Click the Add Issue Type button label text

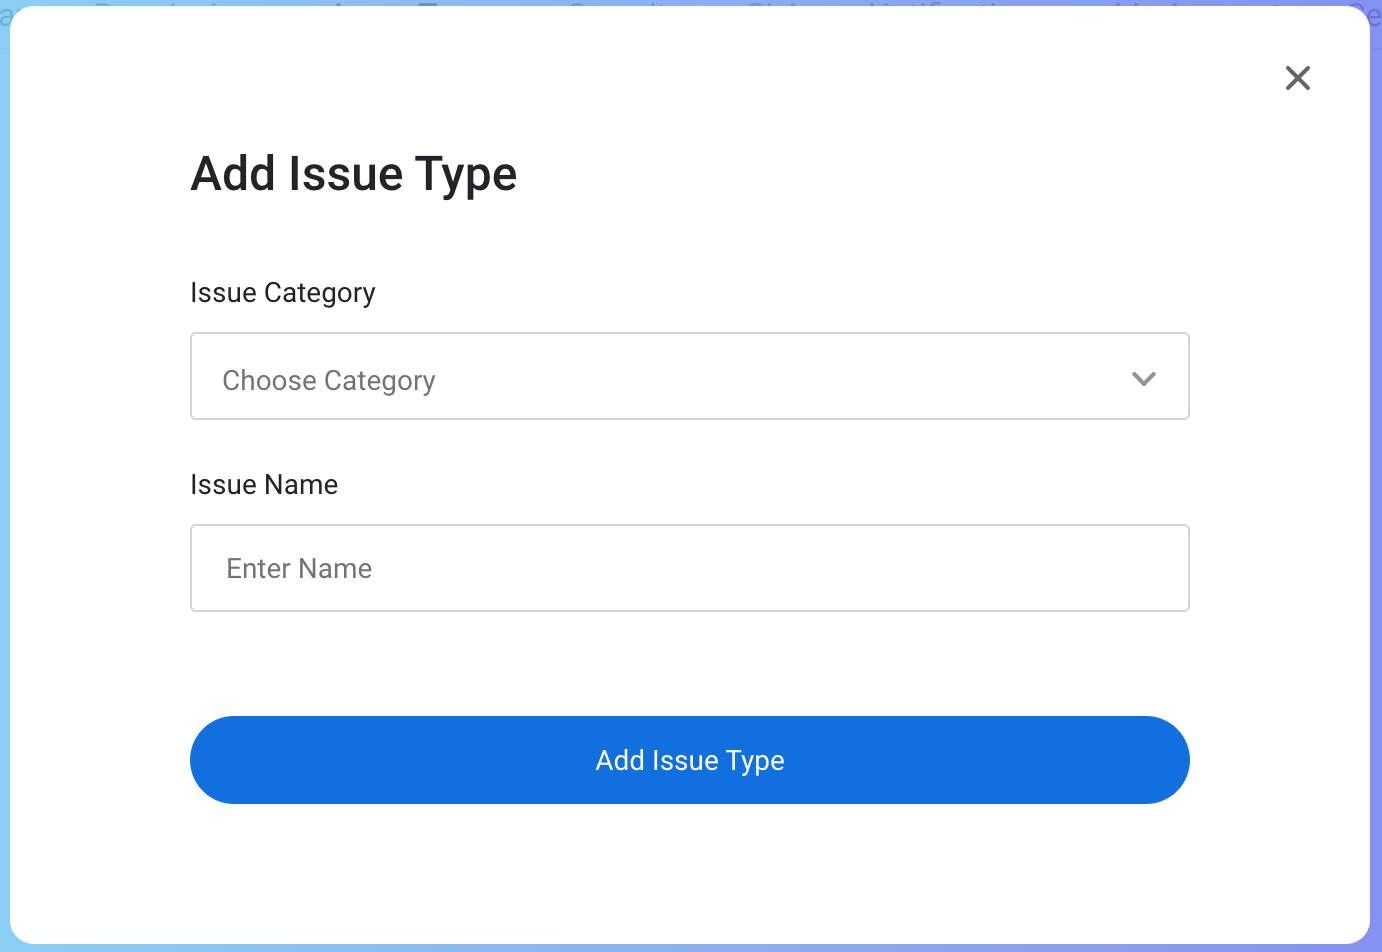(690, 760)
